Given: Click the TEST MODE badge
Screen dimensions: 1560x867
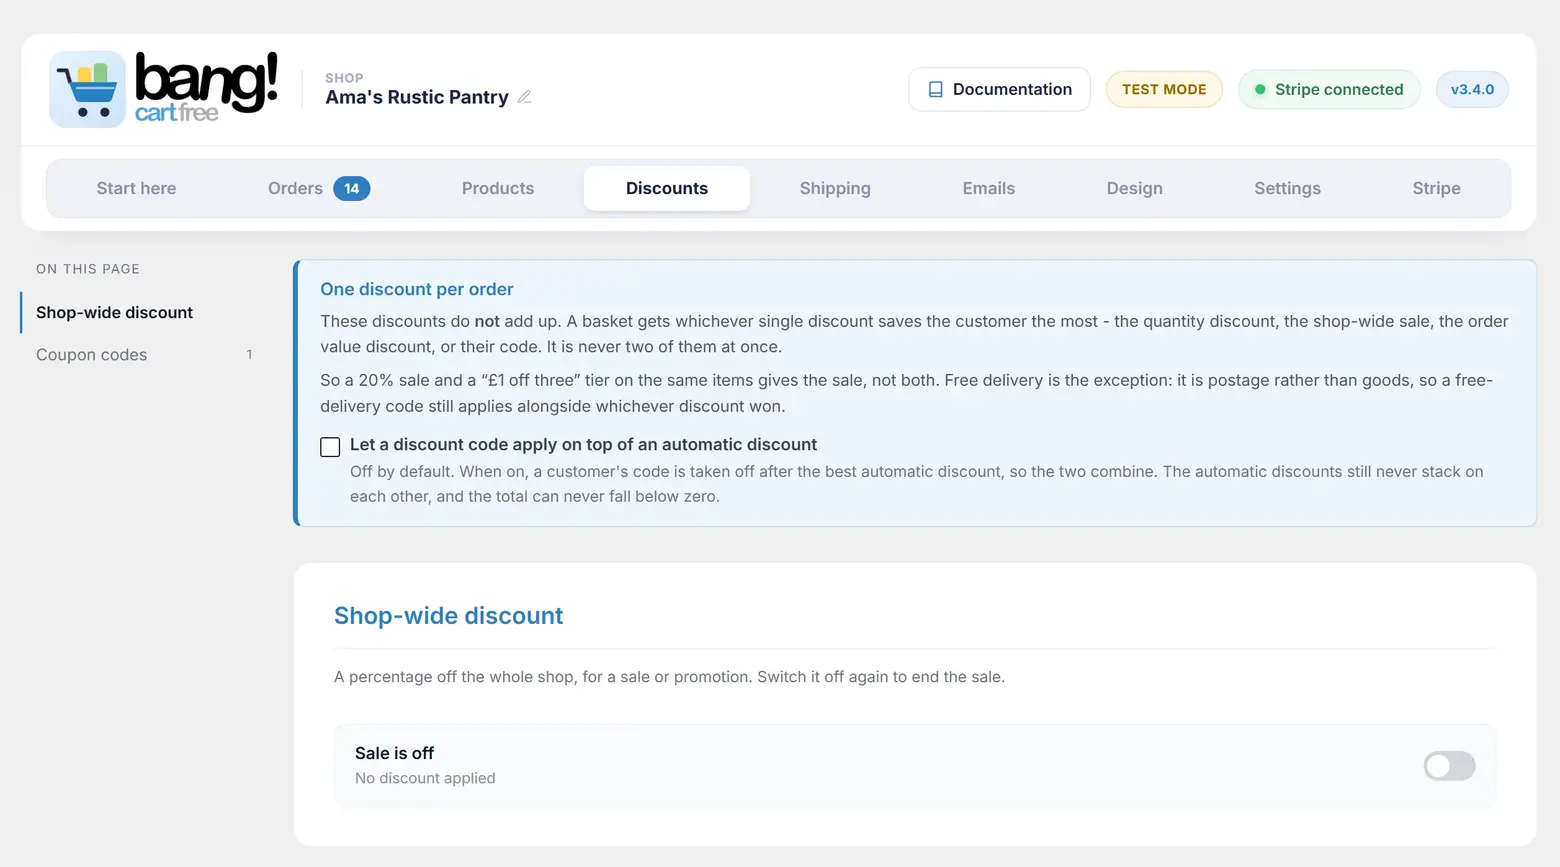Looking at the screenshot, I should pos(1164,89).
